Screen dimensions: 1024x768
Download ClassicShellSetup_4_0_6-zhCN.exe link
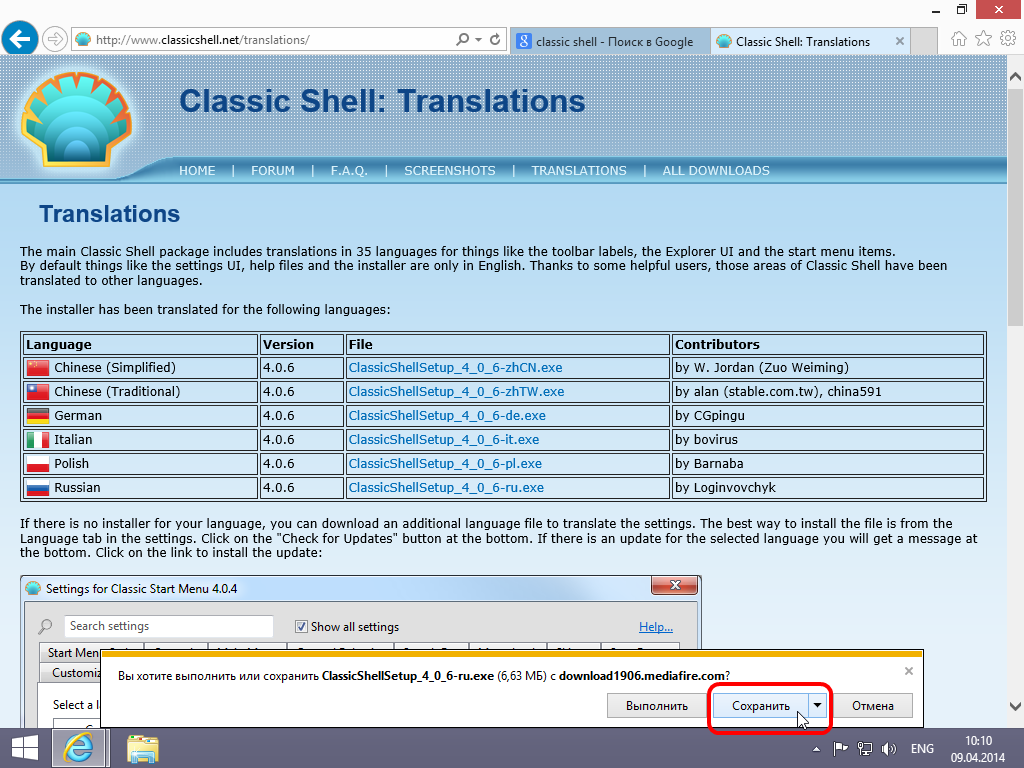tap(455, 368)
